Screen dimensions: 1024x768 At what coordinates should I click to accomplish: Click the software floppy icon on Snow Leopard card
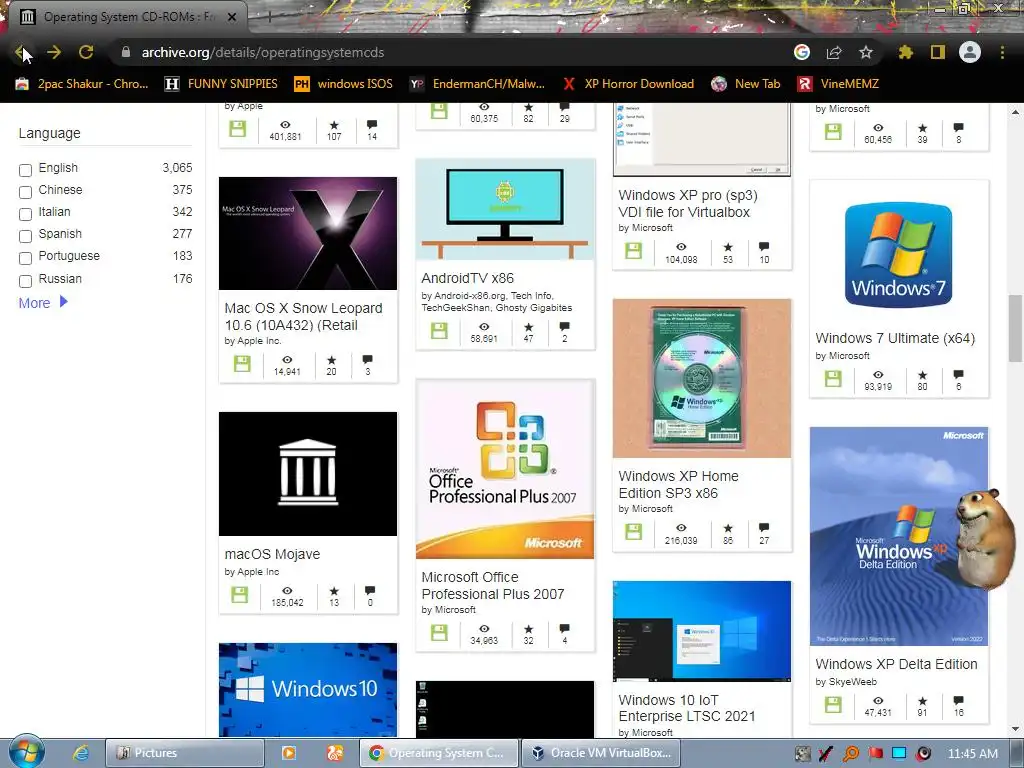(242, 364)
